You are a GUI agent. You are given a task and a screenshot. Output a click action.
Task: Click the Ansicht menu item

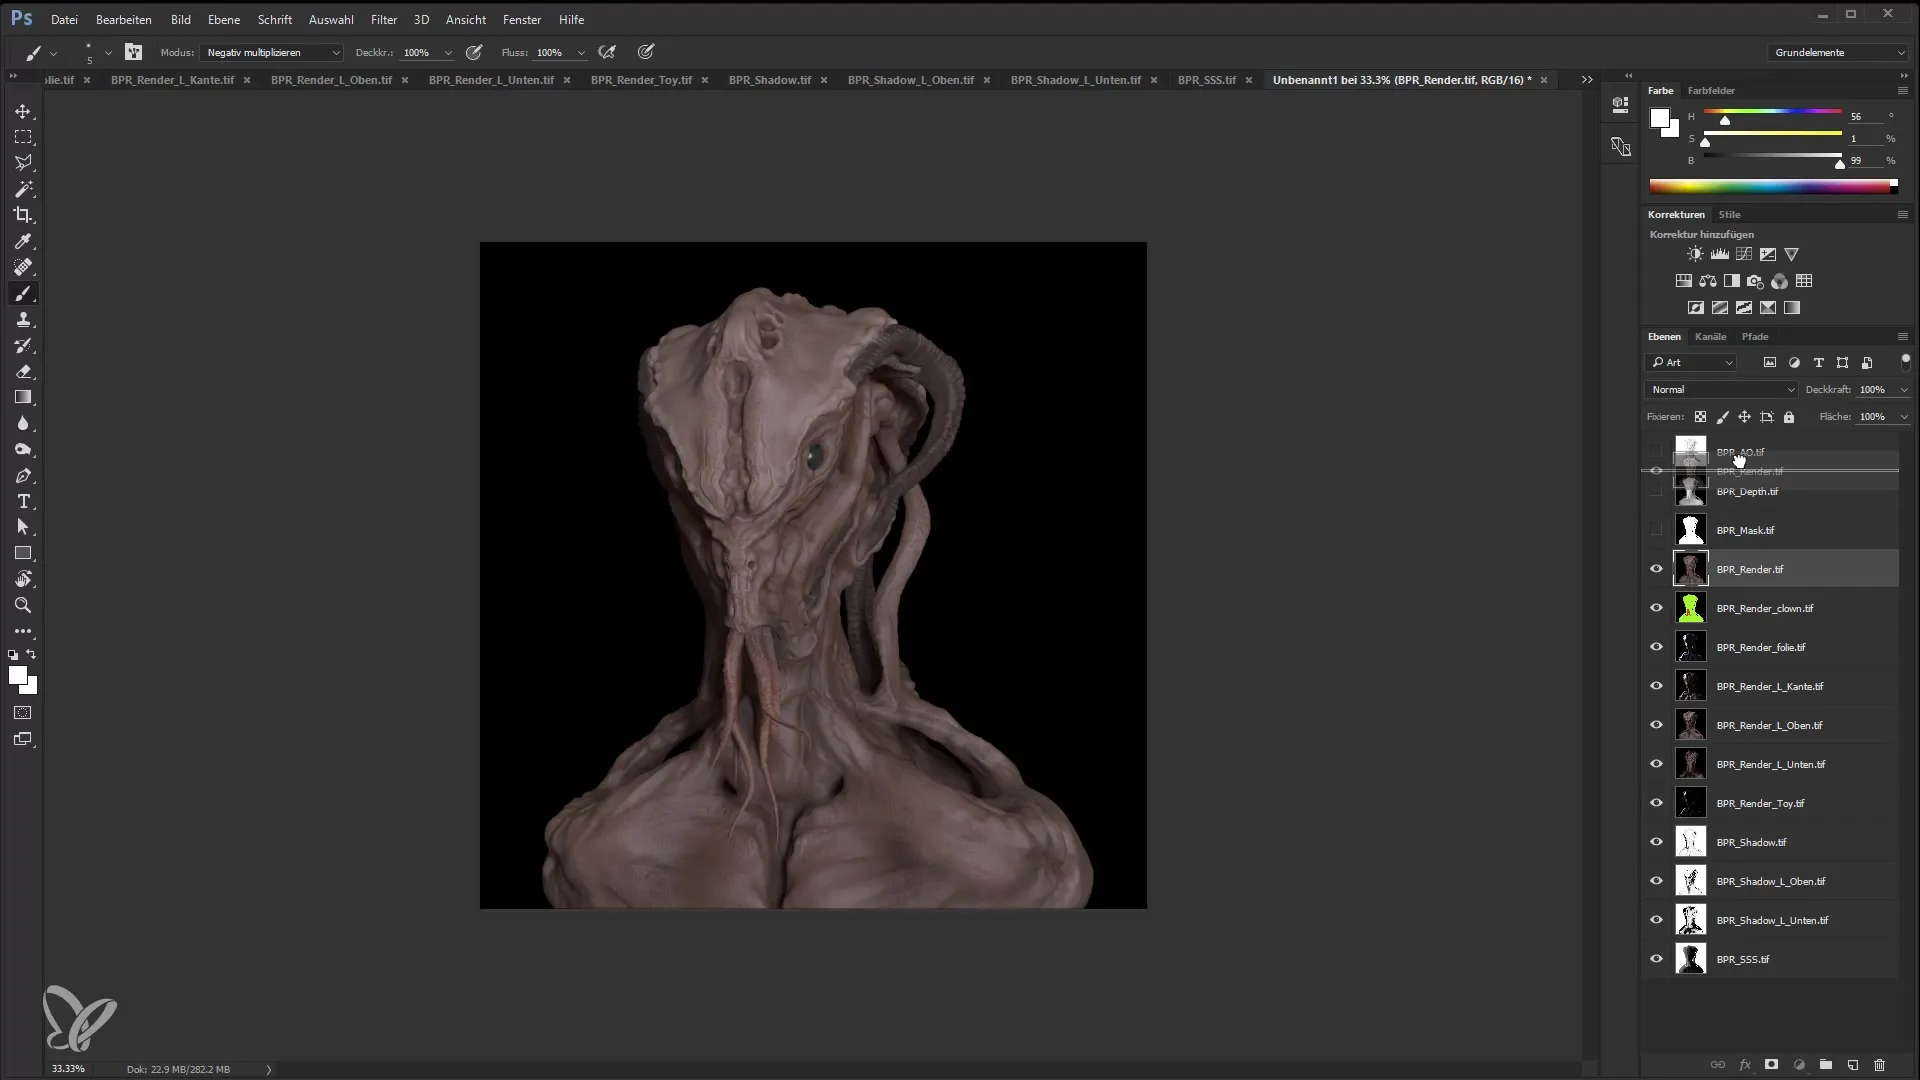[465, 18]
